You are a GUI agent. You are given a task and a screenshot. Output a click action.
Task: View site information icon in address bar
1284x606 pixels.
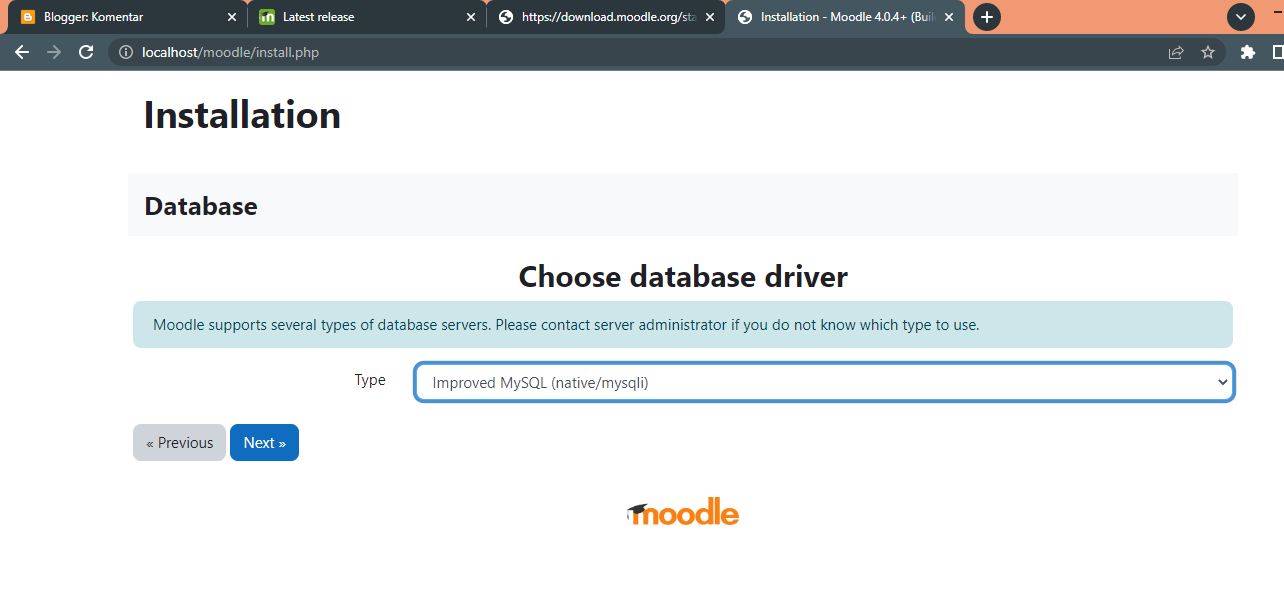tap(126, 52)
